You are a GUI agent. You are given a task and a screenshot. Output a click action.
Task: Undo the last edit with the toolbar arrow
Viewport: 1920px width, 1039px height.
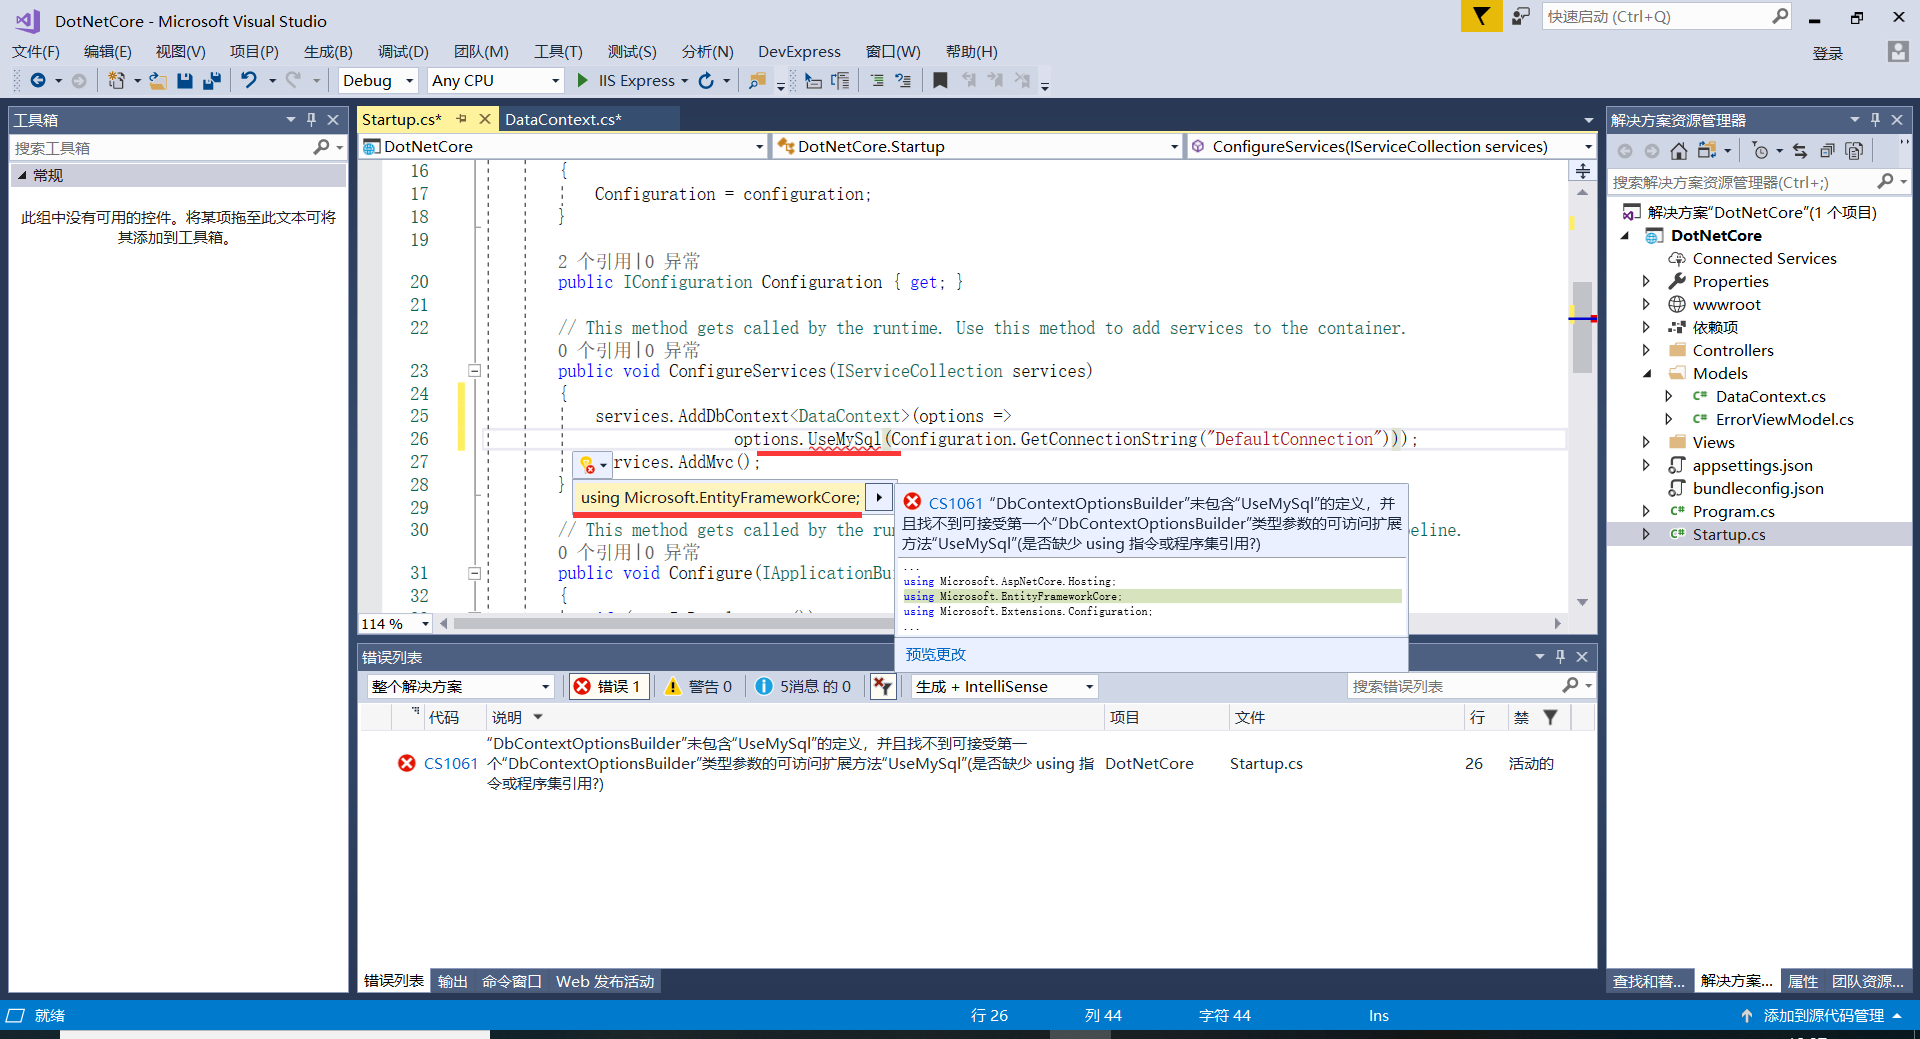coord(249,81)
